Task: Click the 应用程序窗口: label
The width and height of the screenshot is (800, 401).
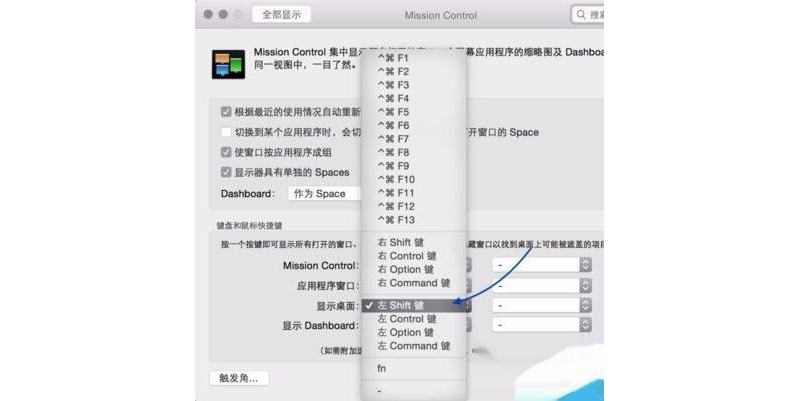Action: coord(328,286)
